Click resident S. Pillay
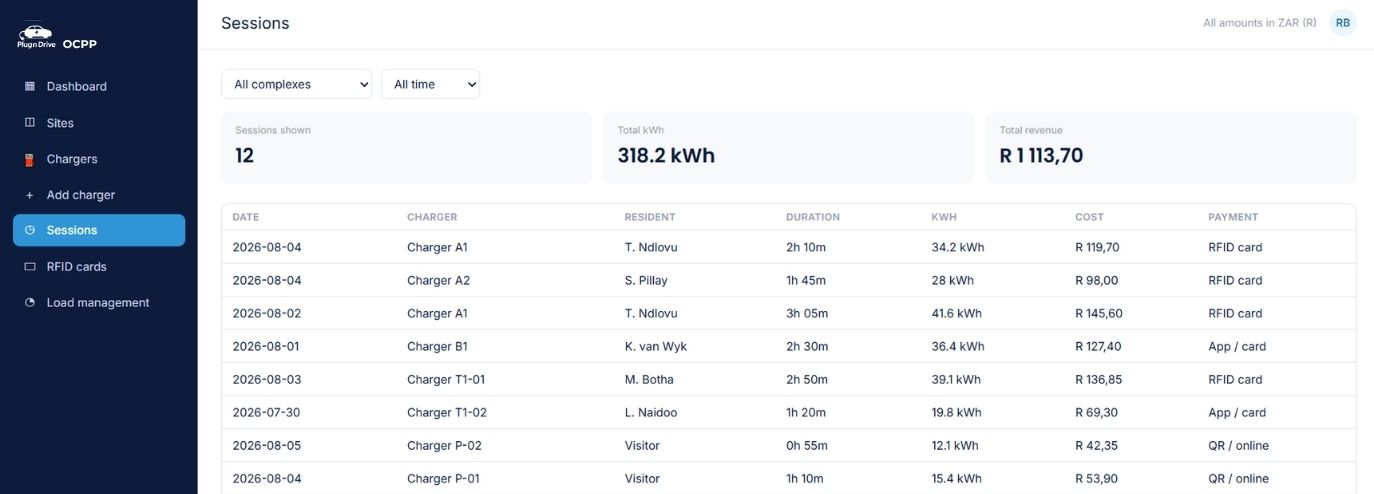The width and height of the screenshot is (1374, 494). coord(646,280)
